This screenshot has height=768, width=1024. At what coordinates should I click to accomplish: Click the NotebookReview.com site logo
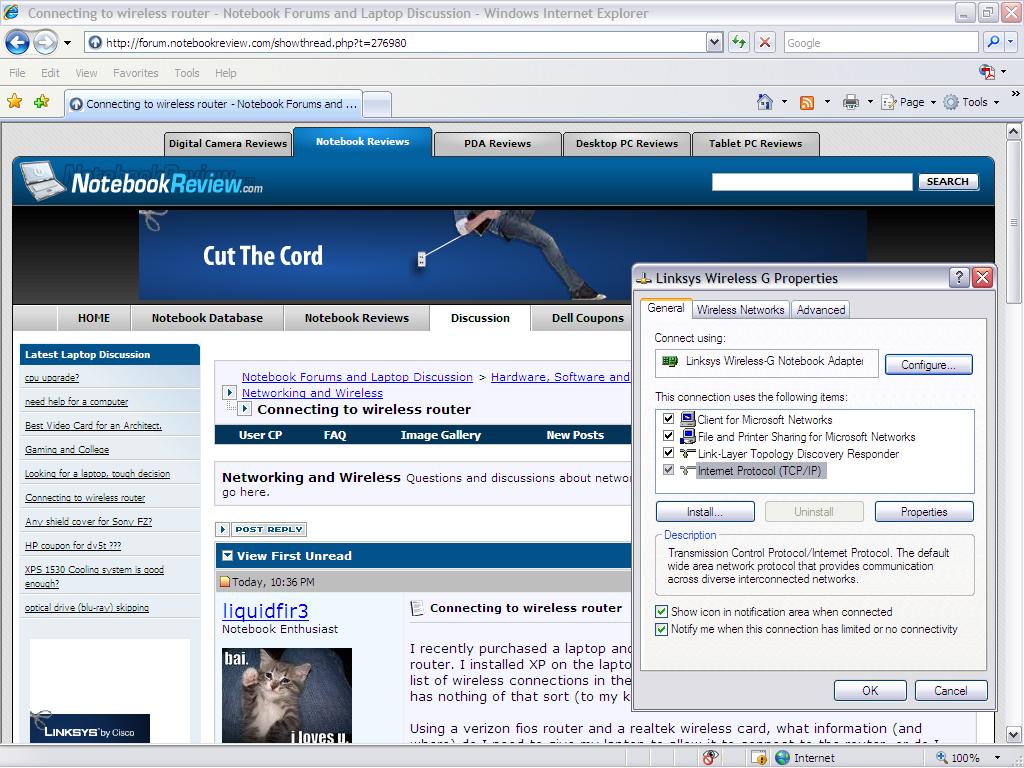(142, 182)
